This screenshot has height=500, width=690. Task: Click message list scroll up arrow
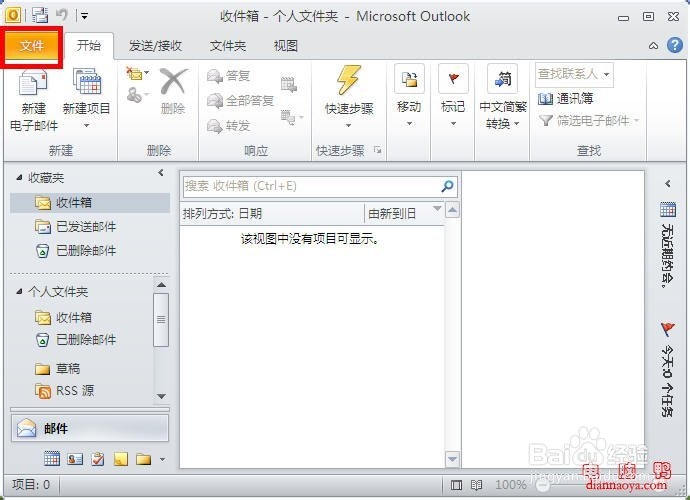tap(452, 210)
